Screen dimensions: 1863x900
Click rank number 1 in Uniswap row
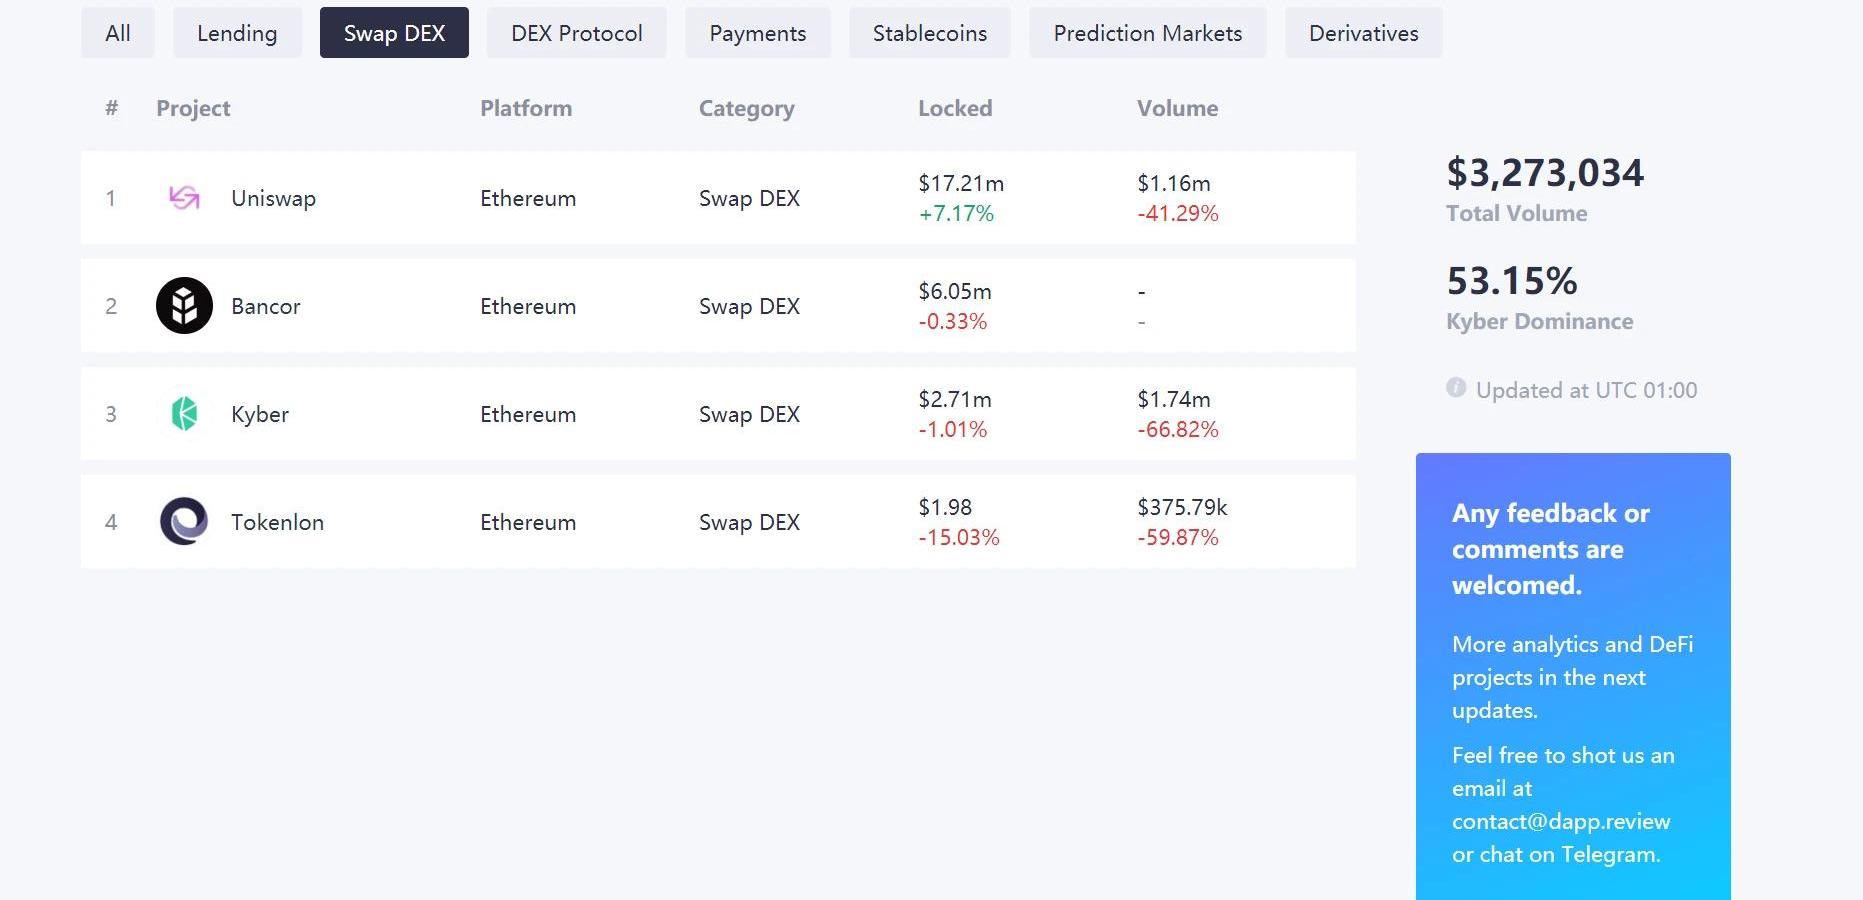pyautogui.click(x=111, y=198)
